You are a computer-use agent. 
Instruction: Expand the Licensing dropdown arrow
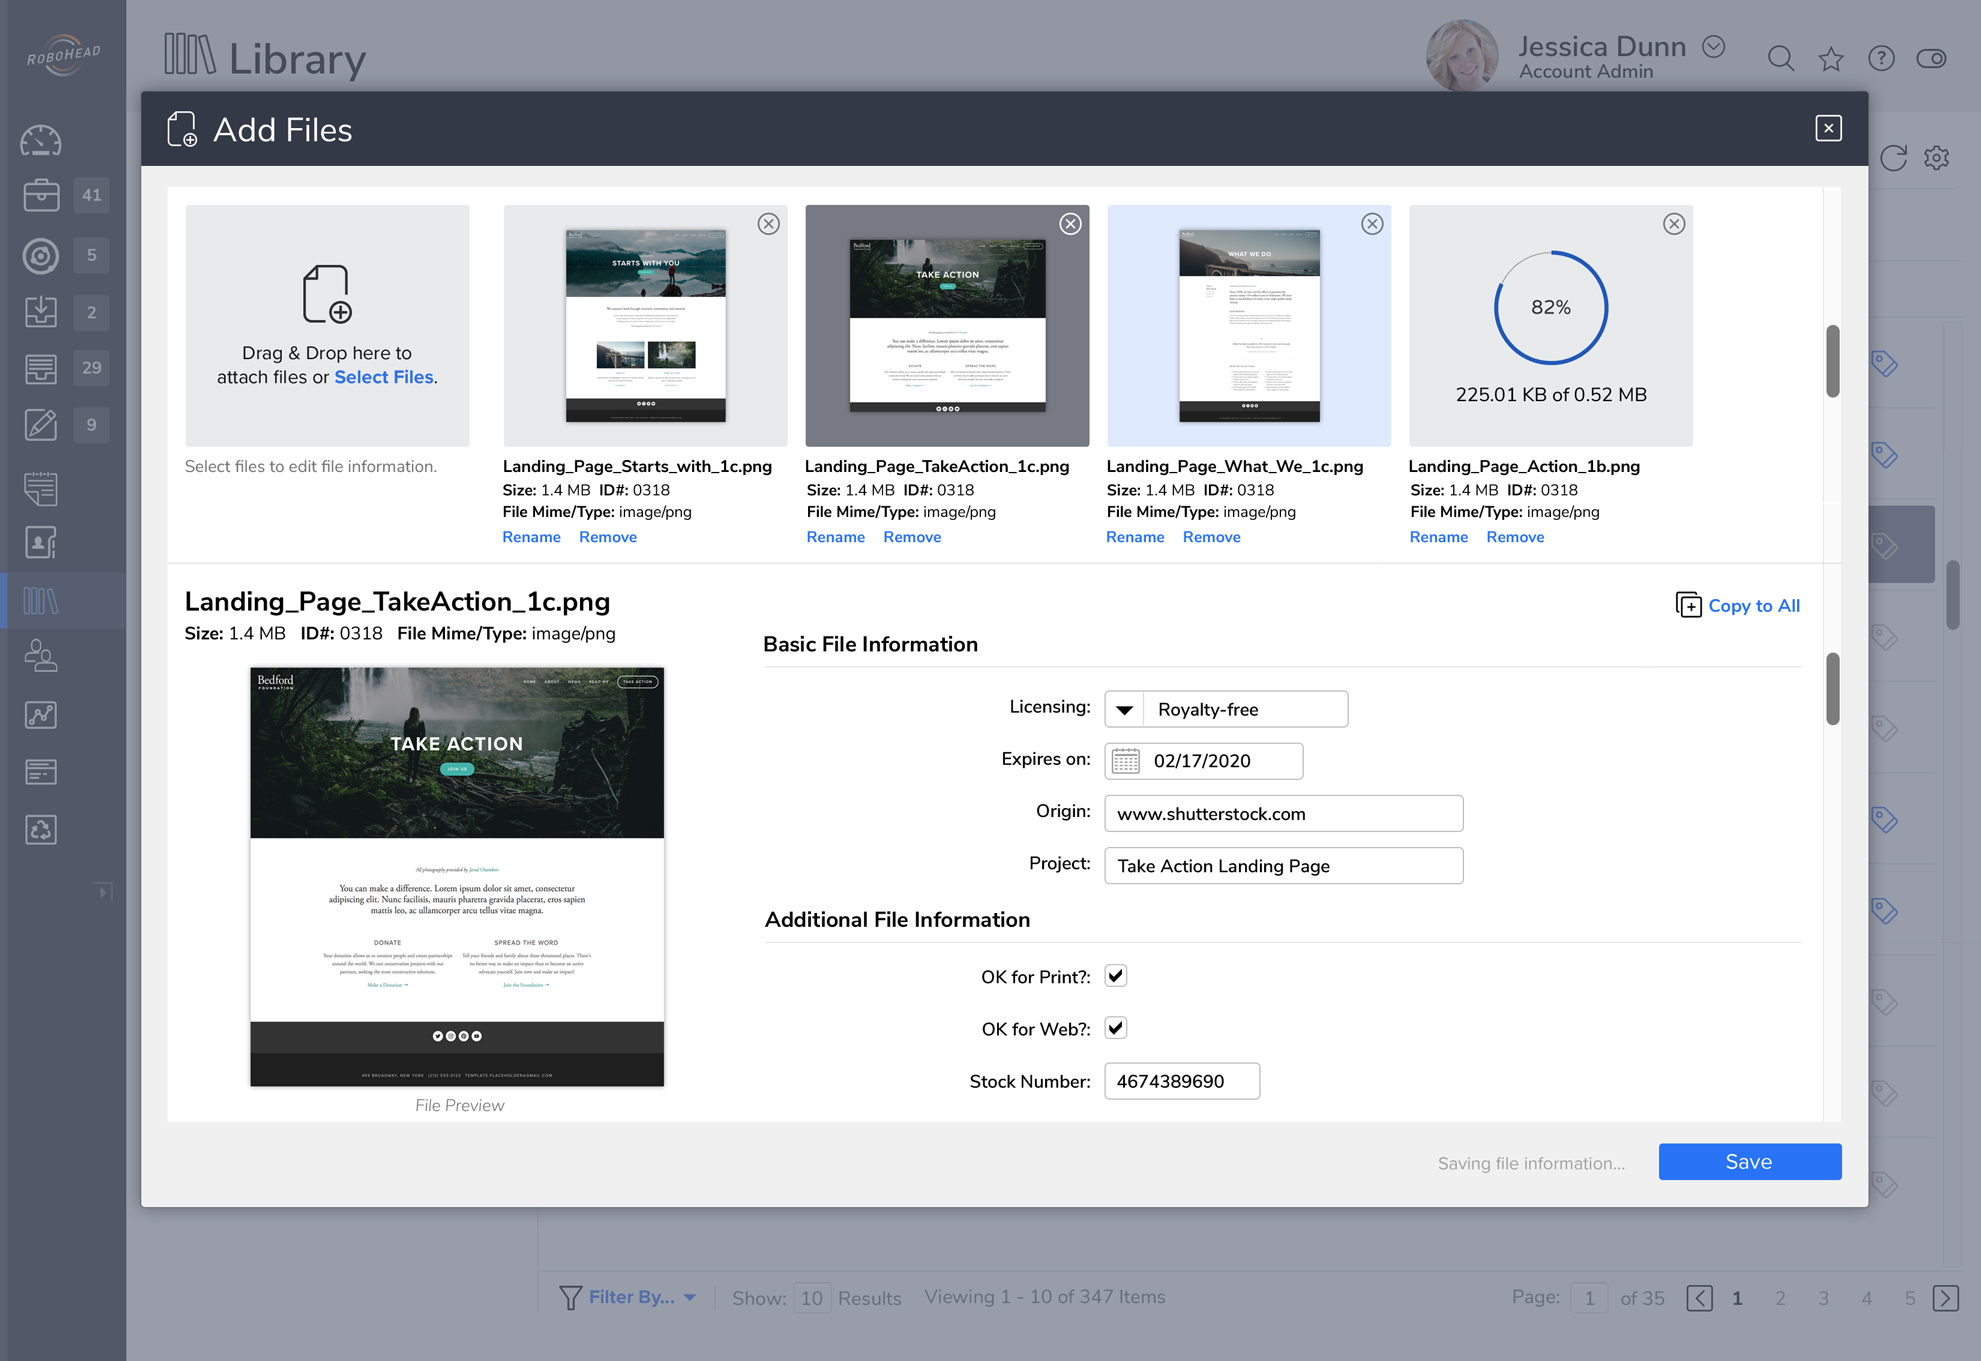tap(1124, 710)
